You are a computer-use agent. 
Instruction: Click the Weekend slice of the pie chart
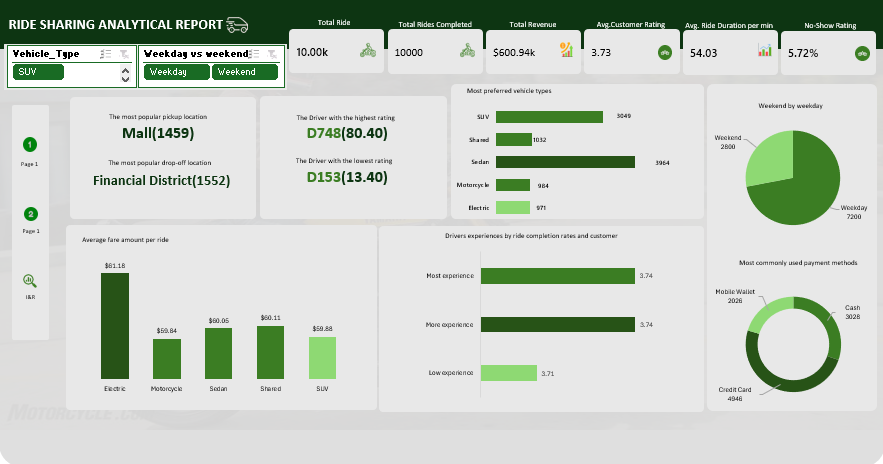(770, 158)
